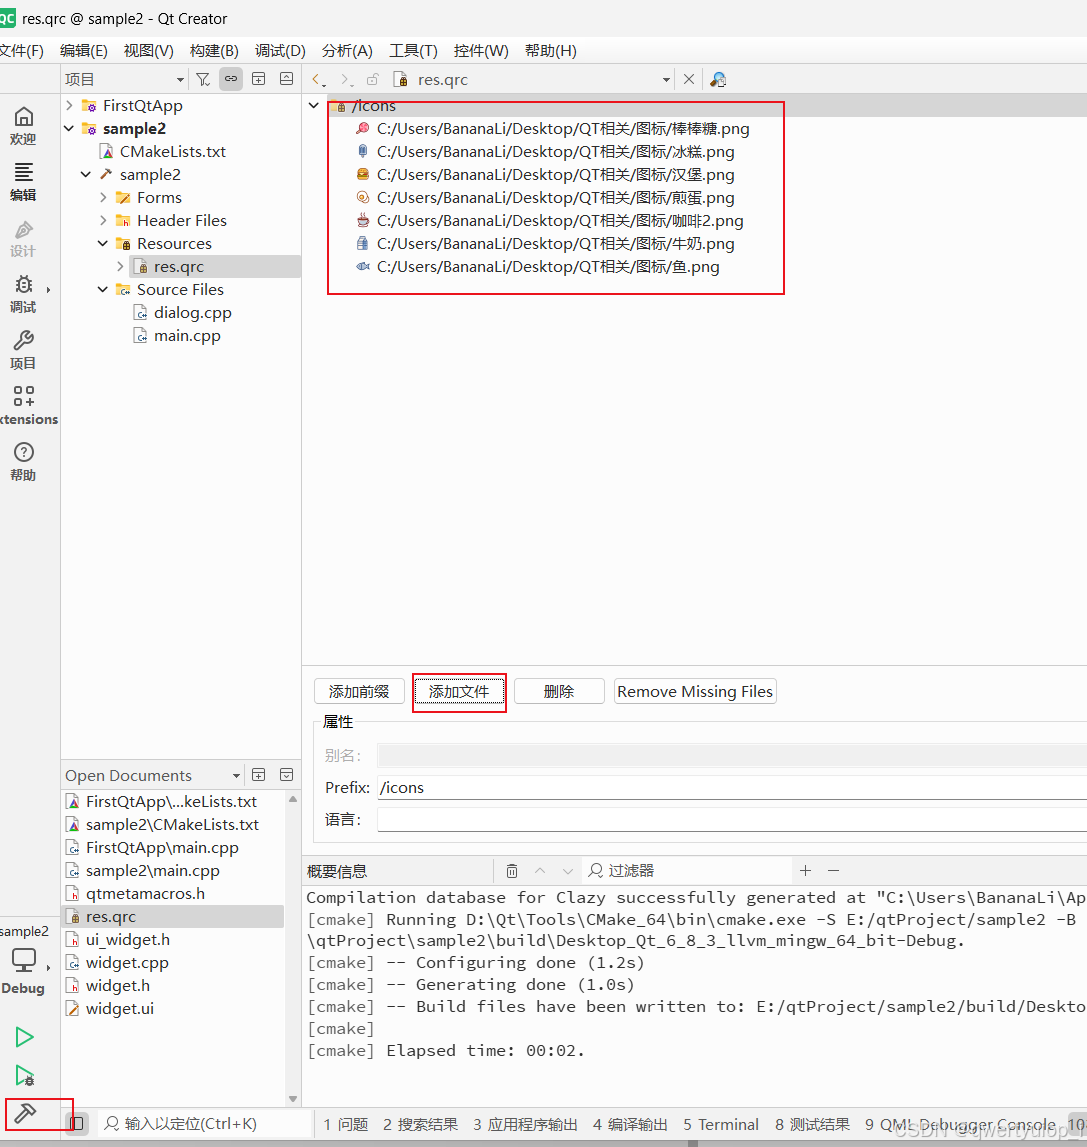
Task: Expand the Forms folder
Action: (x=103, y=198)
